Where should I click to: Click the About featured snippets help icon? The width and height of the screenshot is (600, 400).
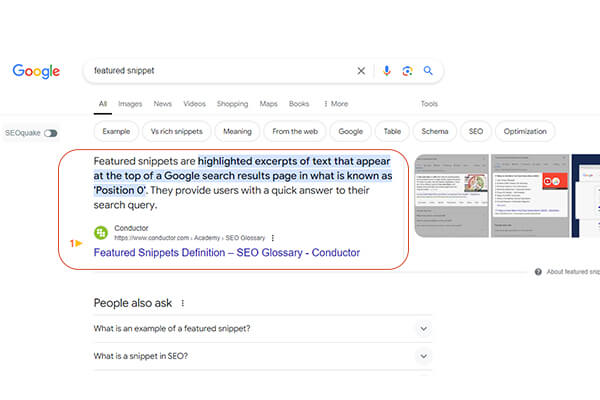538,272
